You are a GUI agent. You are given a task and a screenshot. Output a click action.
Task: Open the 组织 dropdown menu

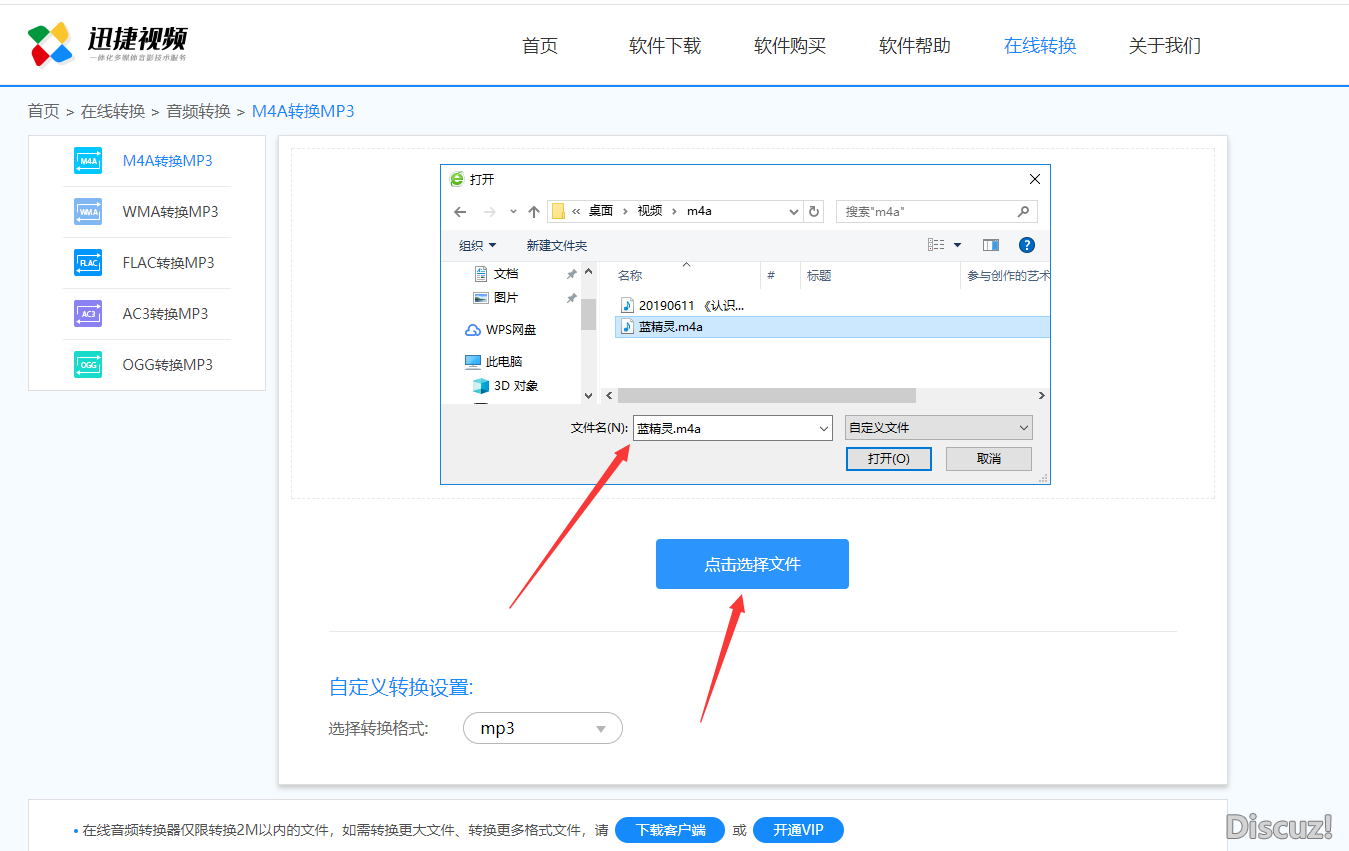pos(478,245)
